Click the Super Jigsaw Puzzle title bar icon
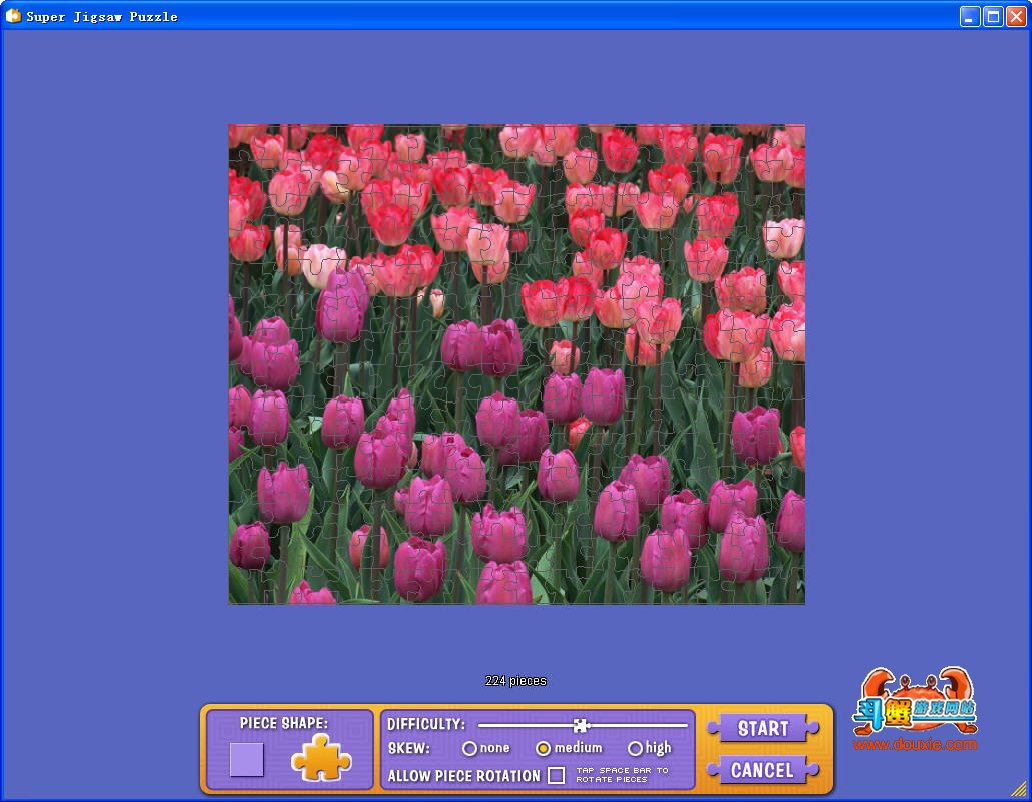Viewport: 1032px width, 802px height. [x=13, y=16]
